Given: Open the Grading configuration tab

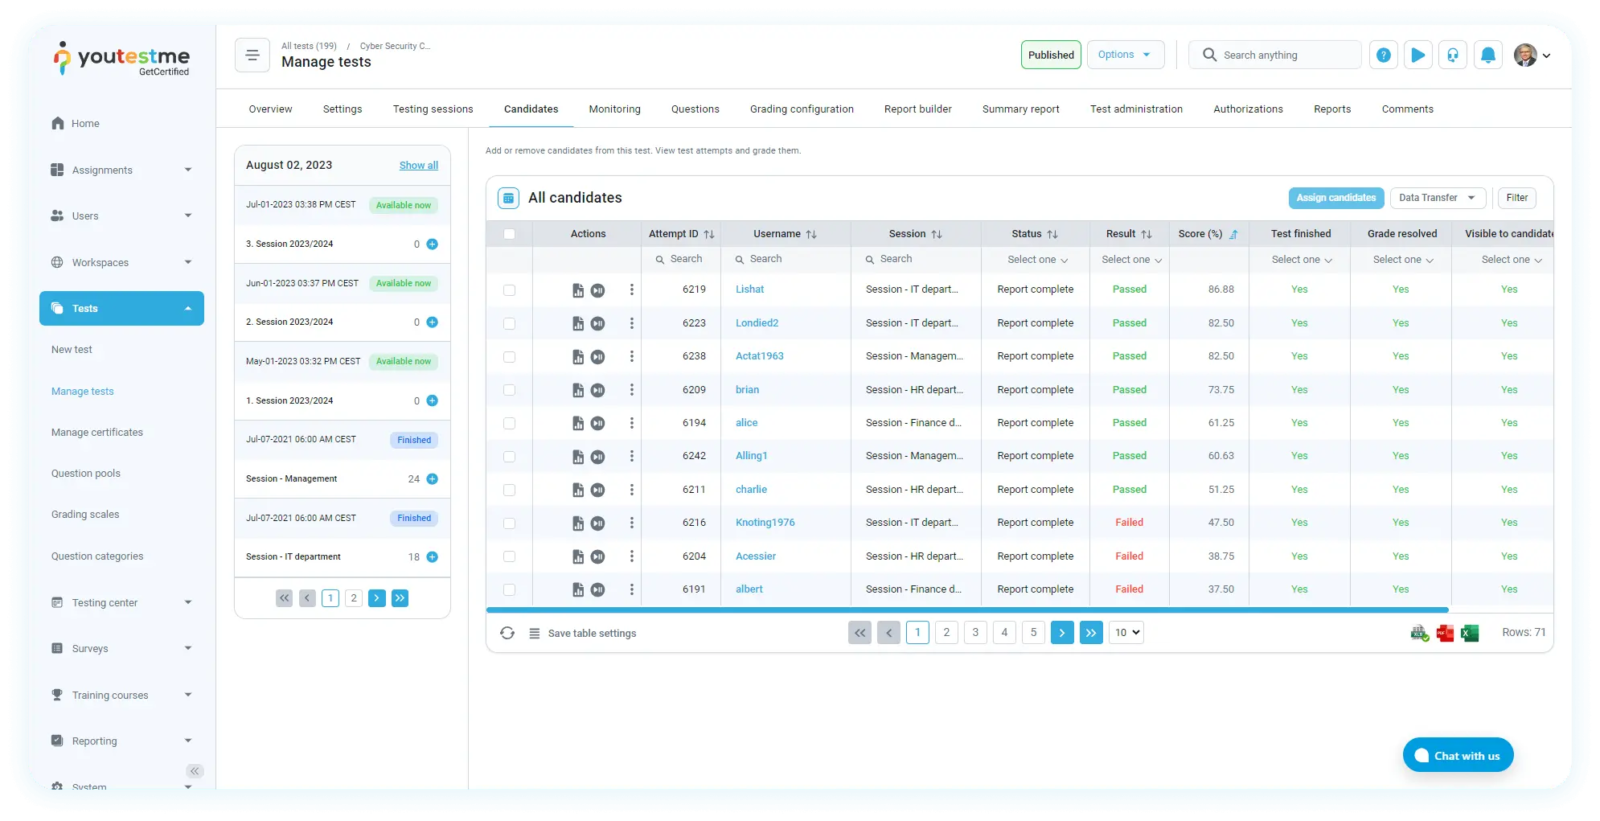Looking at the screenshot, I should click(801, 109).
